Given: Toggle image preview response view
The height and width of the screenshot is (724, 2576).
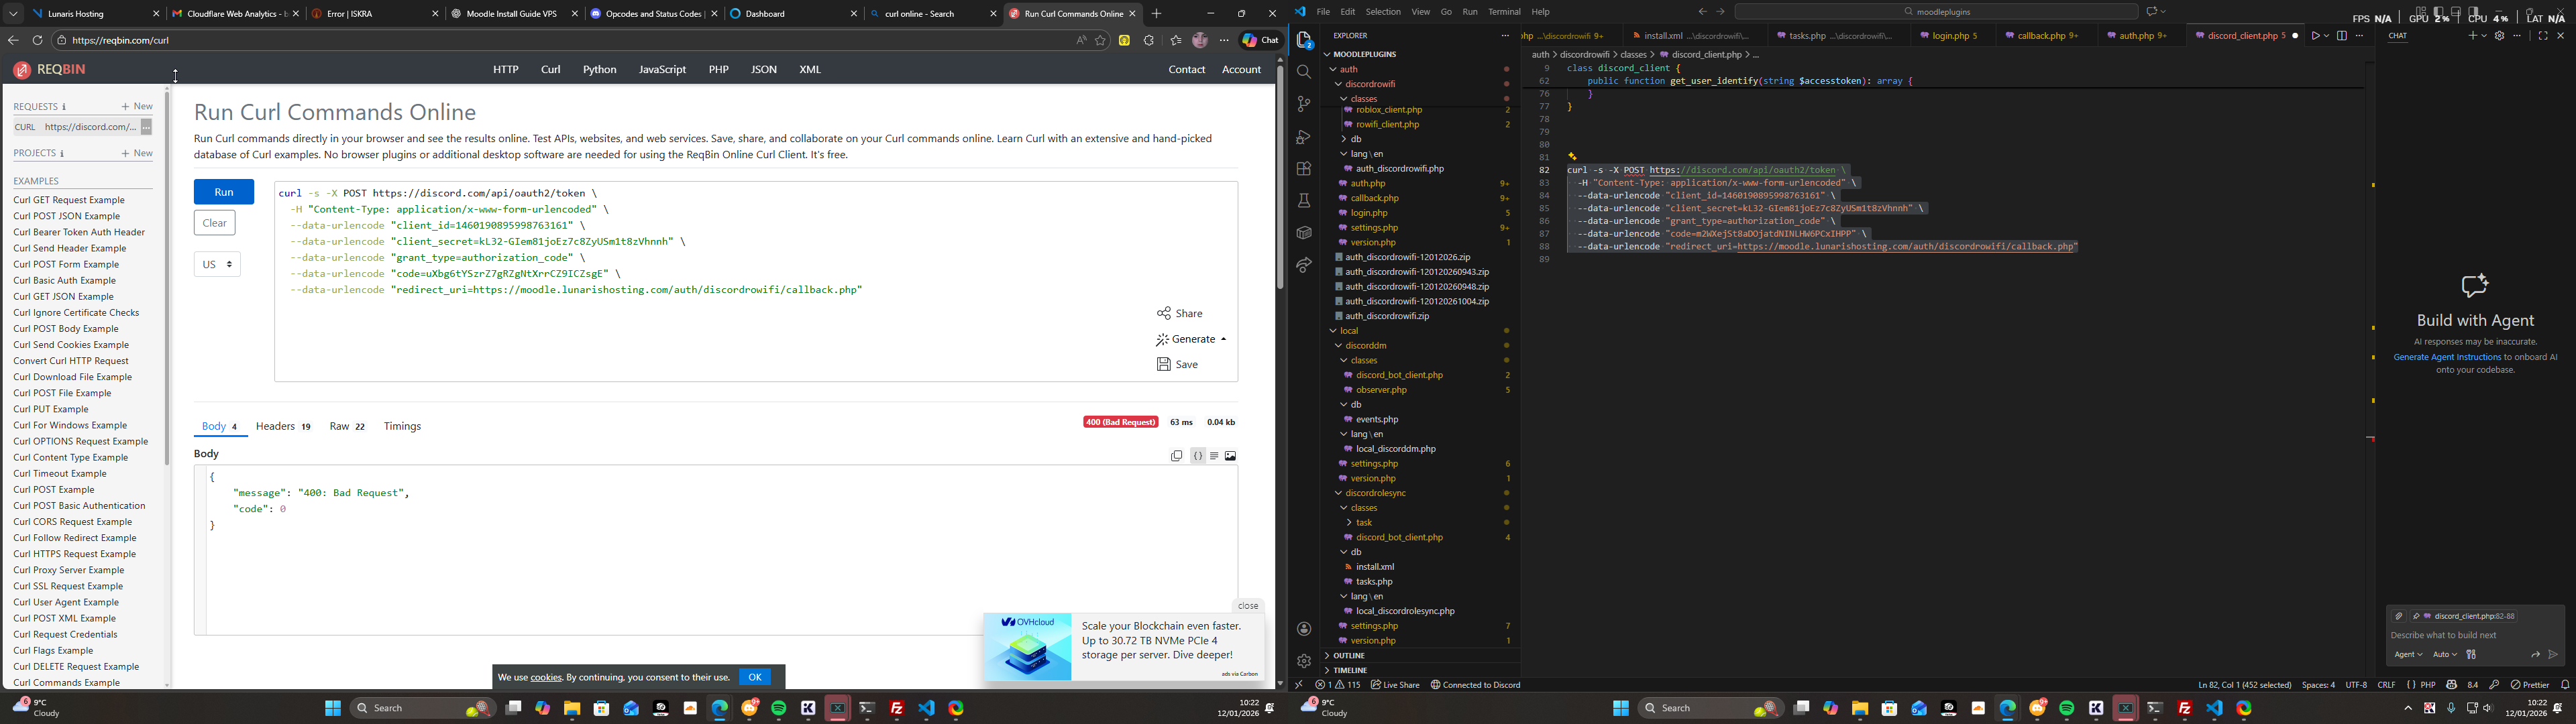Looking at the screenshot, I should (x=1231, y=456).
